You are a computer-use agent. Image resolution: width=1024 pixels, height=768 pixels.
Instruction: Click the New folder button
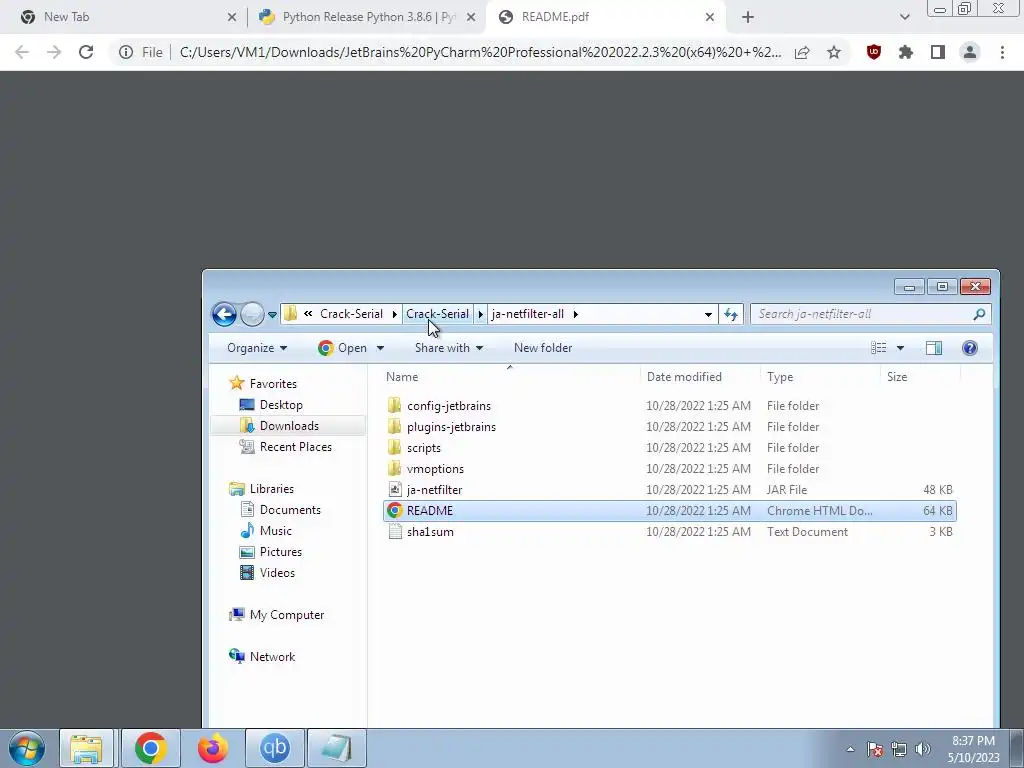point(543,348)
